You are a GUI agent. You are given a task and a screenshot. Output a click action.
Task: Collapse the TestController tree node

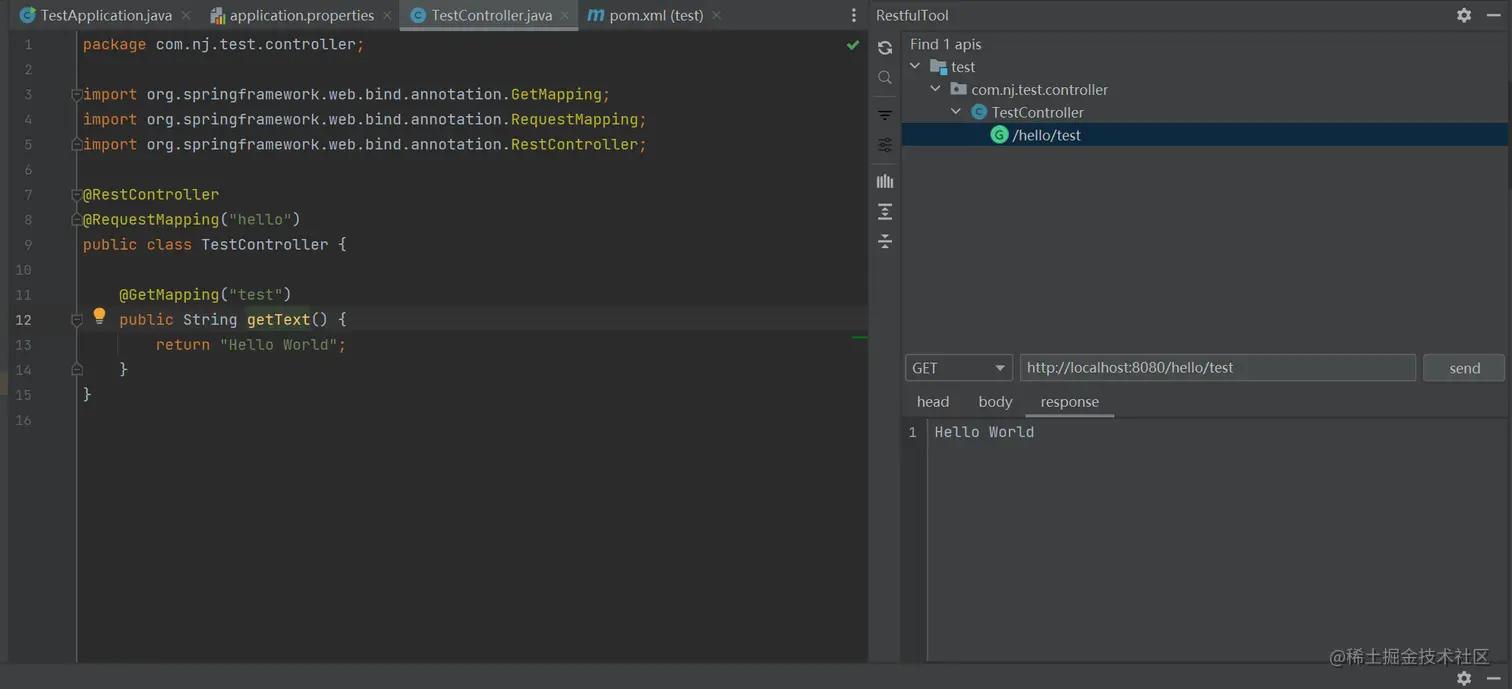point(956,112)
